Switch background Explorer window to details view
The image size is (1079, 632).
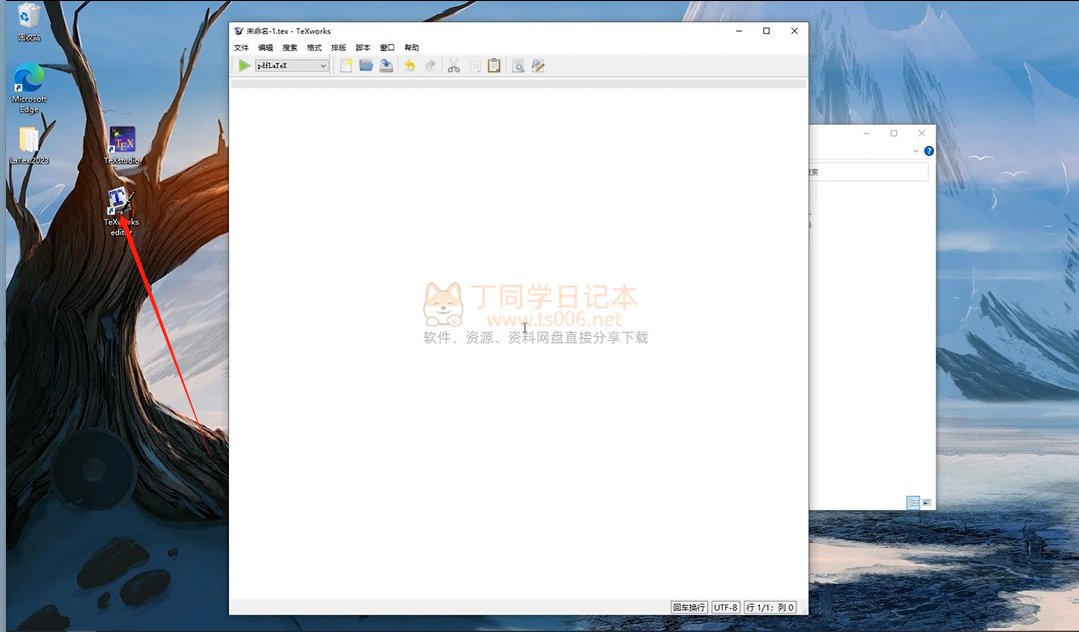pos(913,503)
